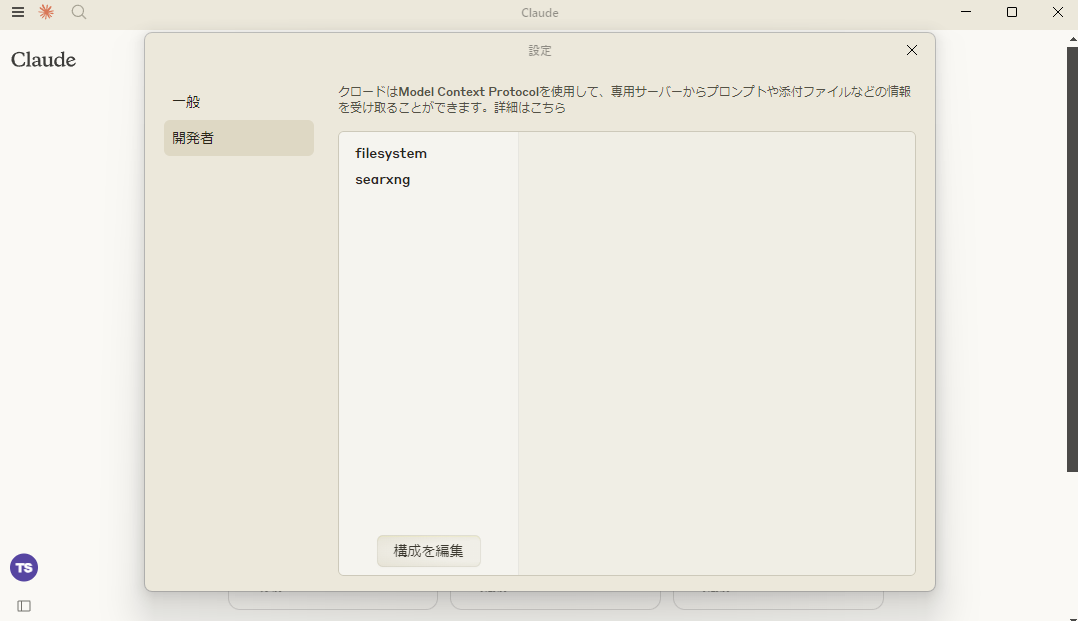Click the Claude wordmark heading
This screenshot has width=1078, height=621.
point(43,60)
